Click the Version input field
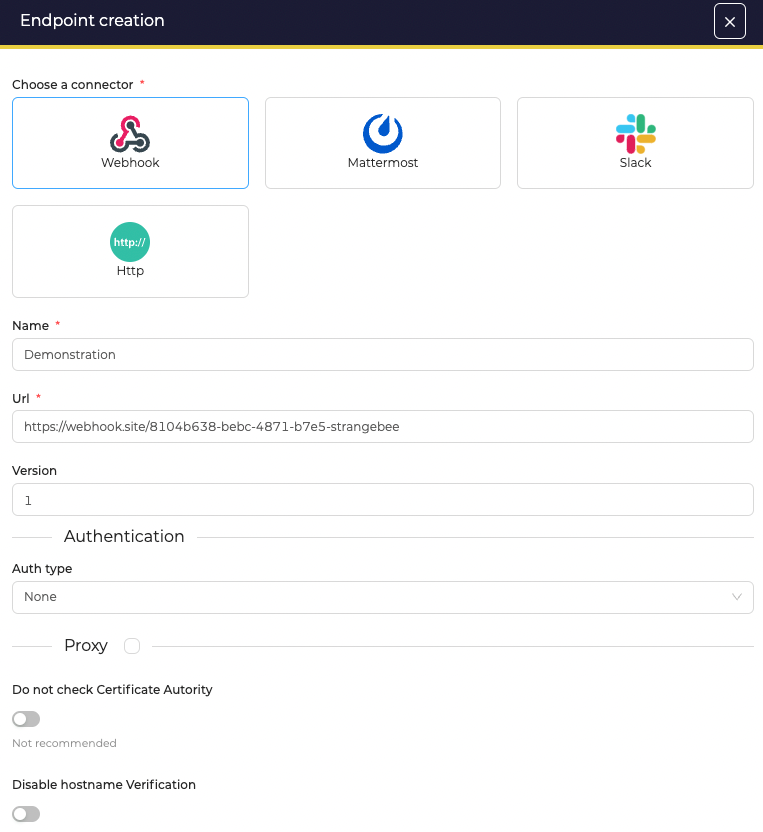The height and width of the screenshot is (832, 763). (x=382, y=500)
